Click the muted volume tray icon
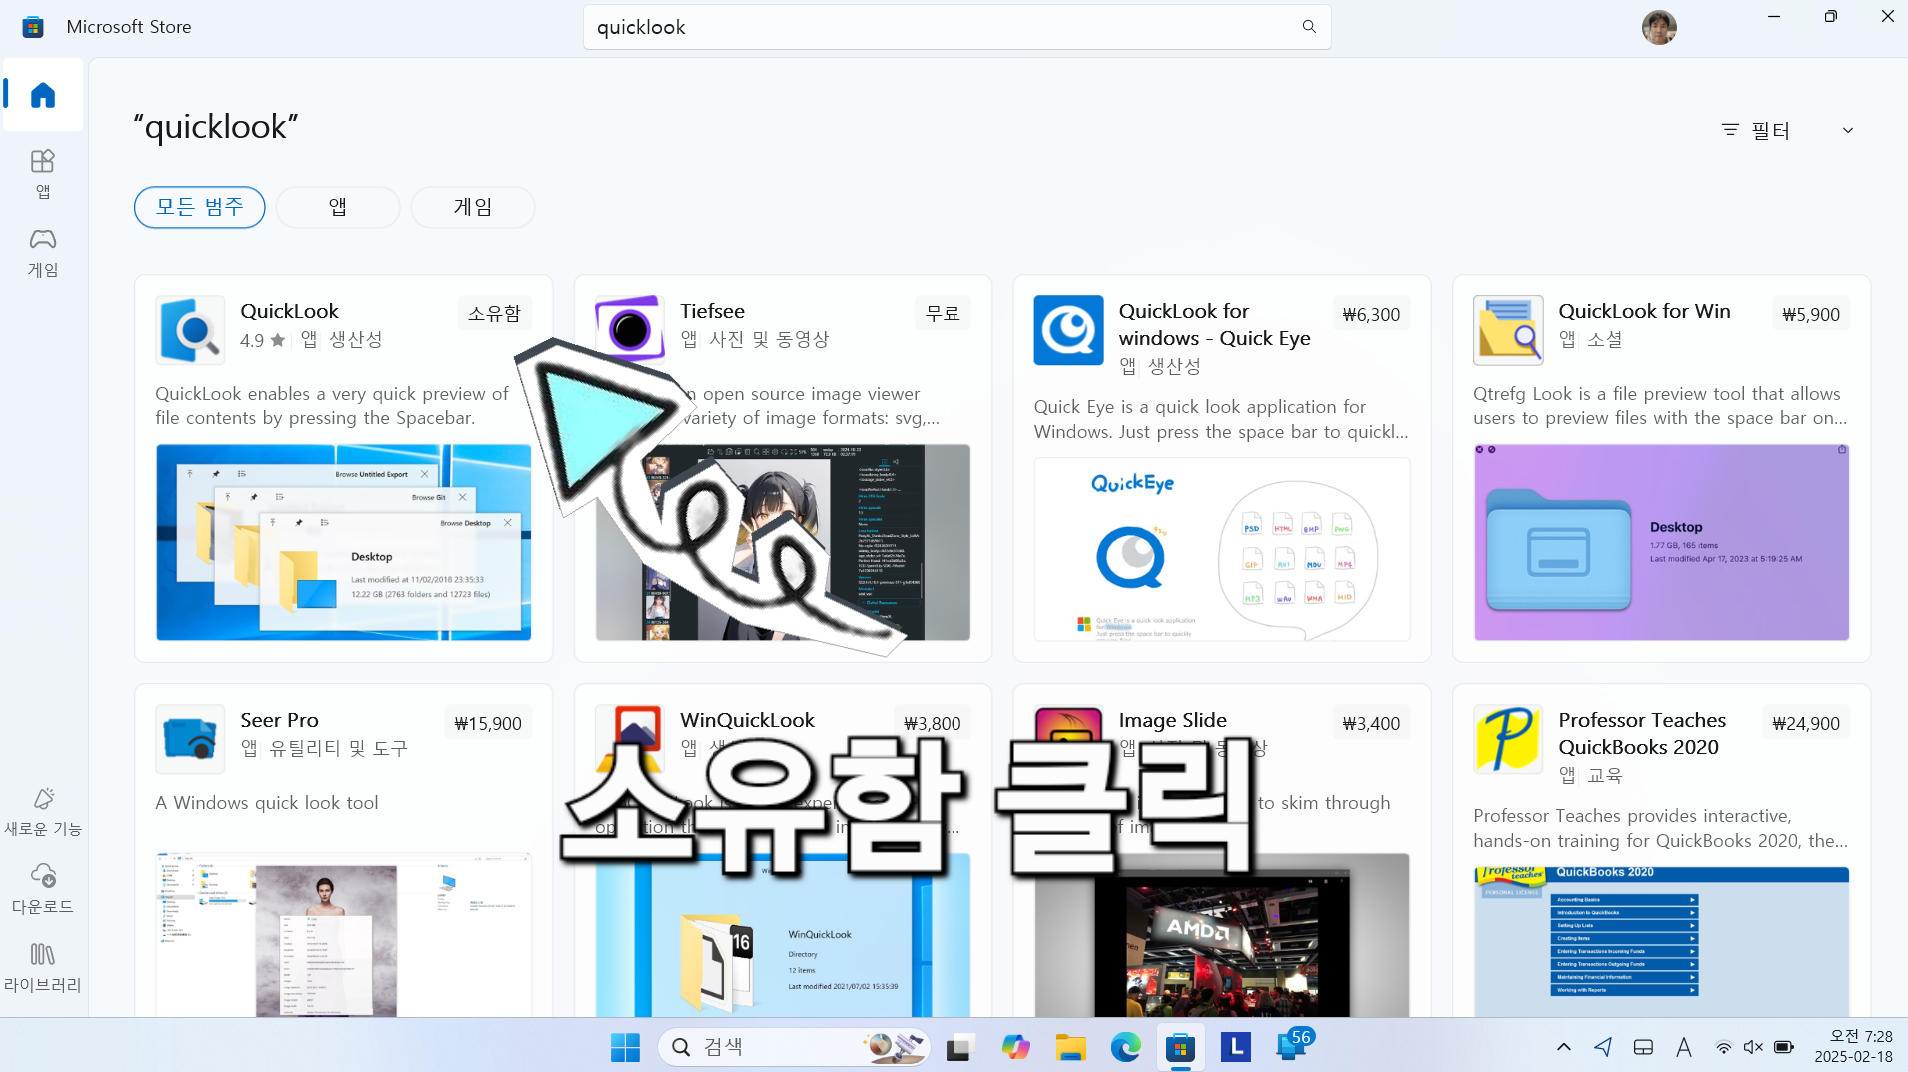The image size is (1908, 1072). 1753,1047
